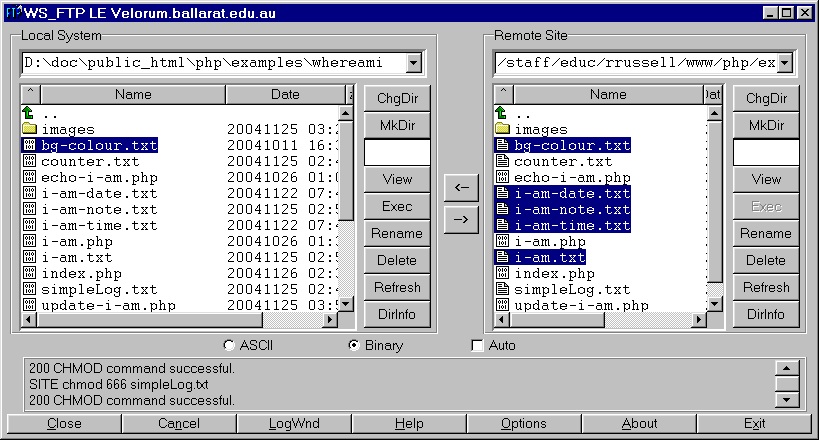Click Local System DirInfo button

397,315
